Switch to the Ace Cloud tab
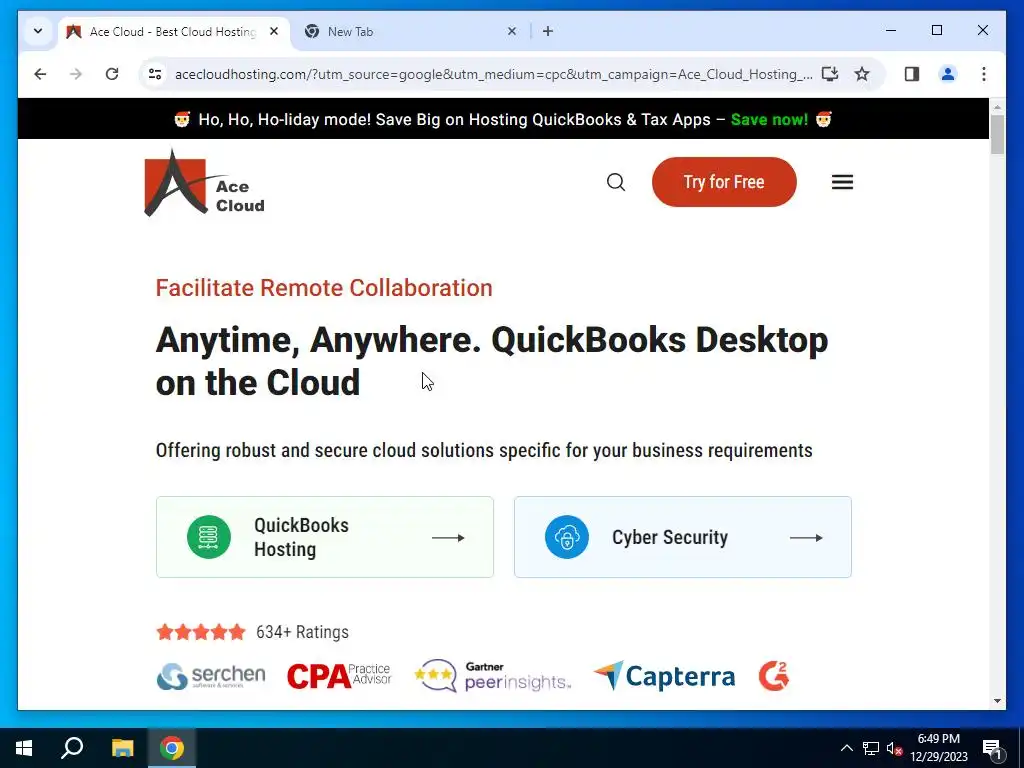The width and height of the screenshot is (1024, 768). [x=172, y=31]
